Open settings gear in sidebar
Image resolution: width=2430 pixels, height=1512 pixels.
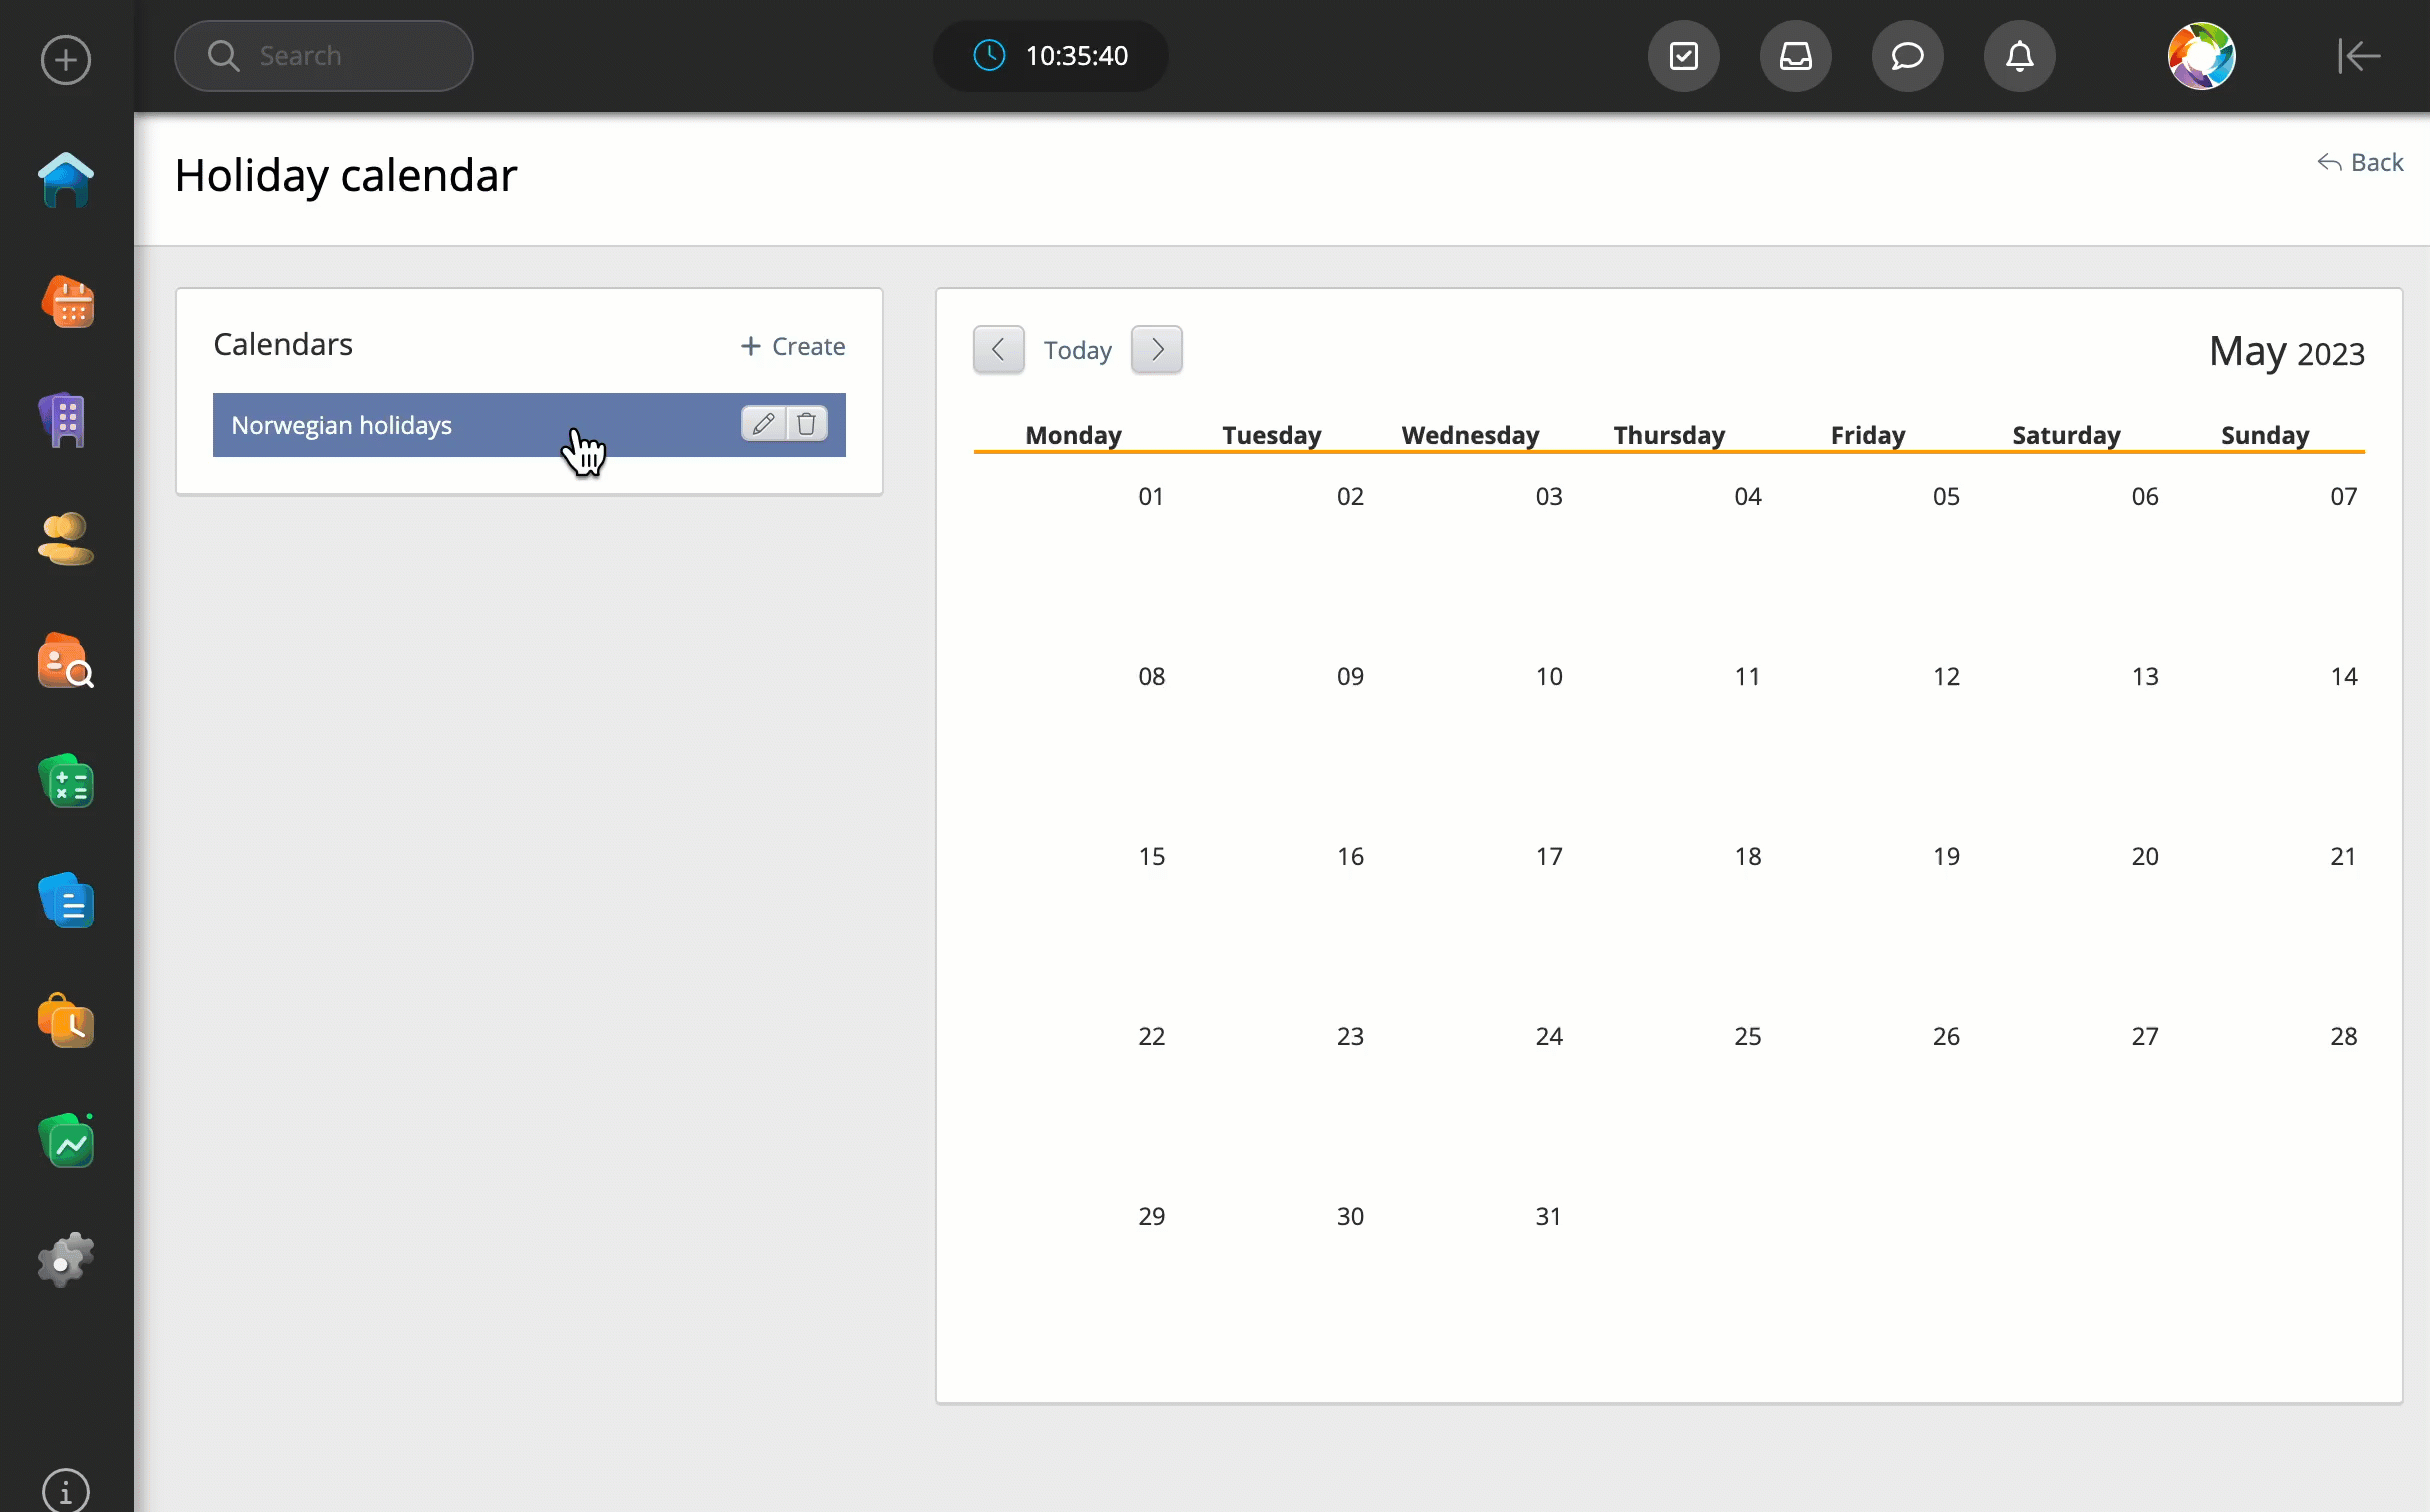tap(66, 1260)
